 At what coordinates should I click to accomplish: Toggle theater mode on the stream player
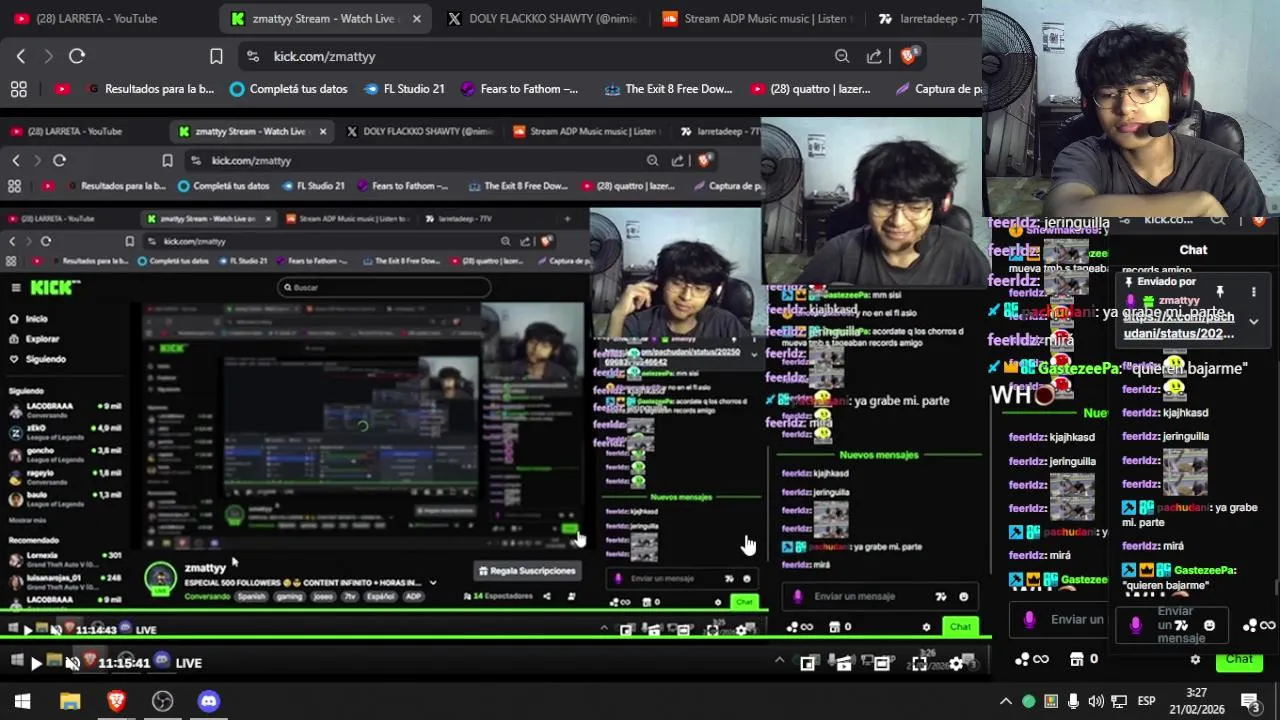click(881, 663)
